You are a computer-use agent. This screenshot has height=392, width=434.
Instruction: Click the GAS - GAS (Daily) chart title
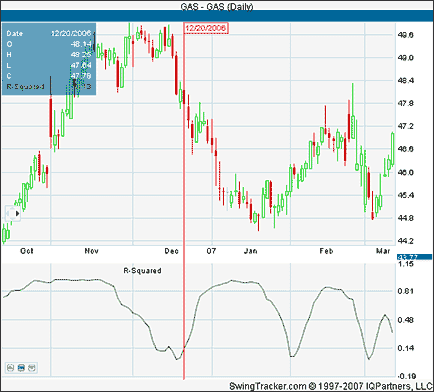point(217,6)
